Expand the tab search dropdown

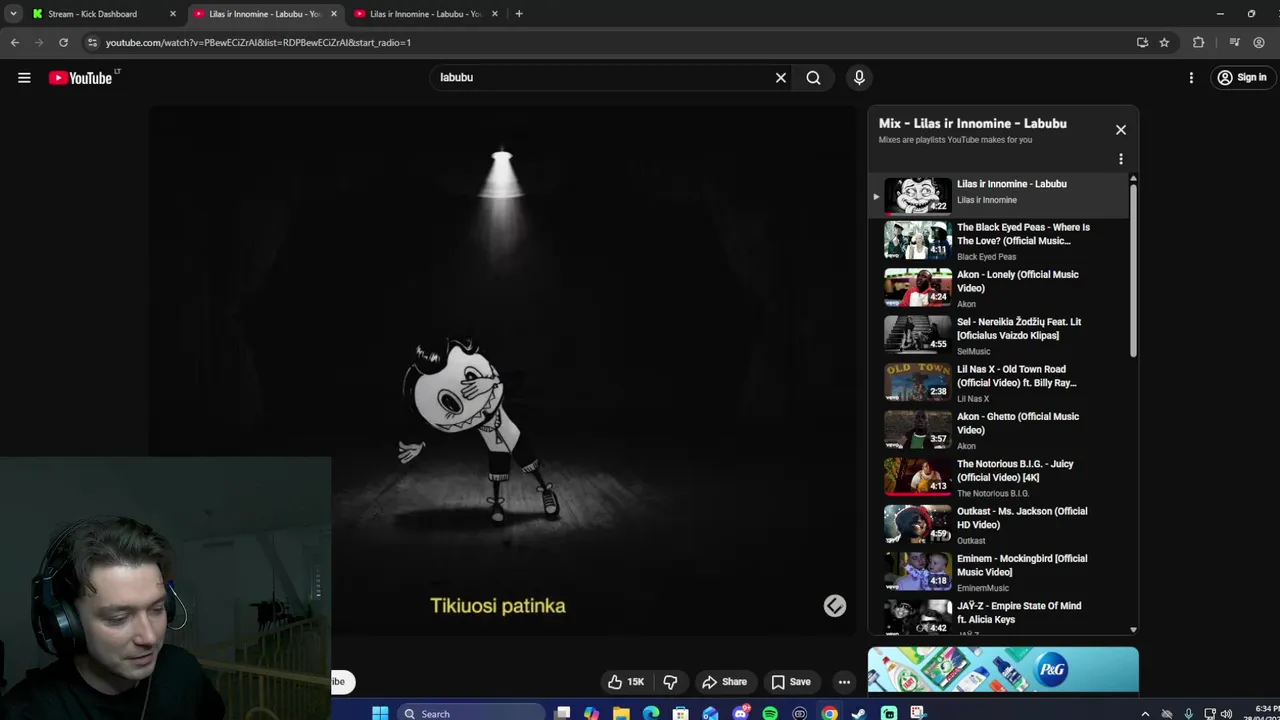point(13,14)
